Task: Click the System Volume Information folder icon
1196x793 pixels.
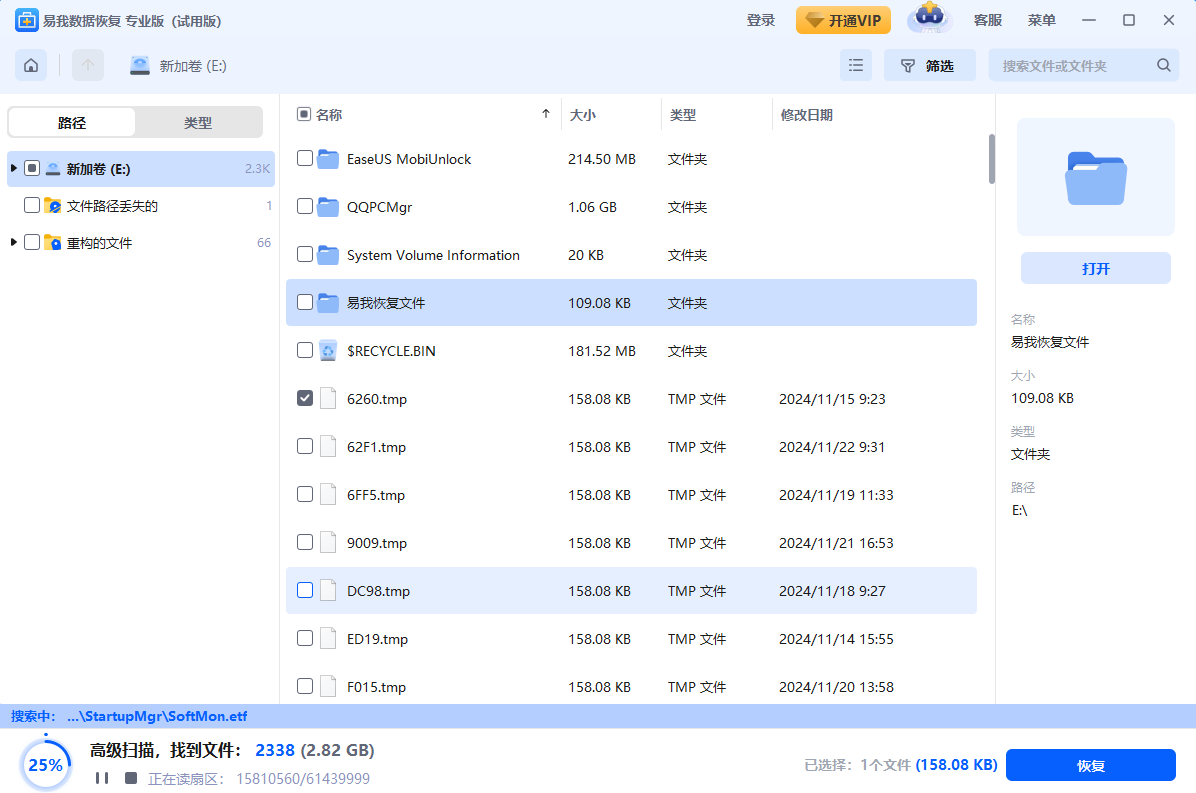Action: (328, 255)
